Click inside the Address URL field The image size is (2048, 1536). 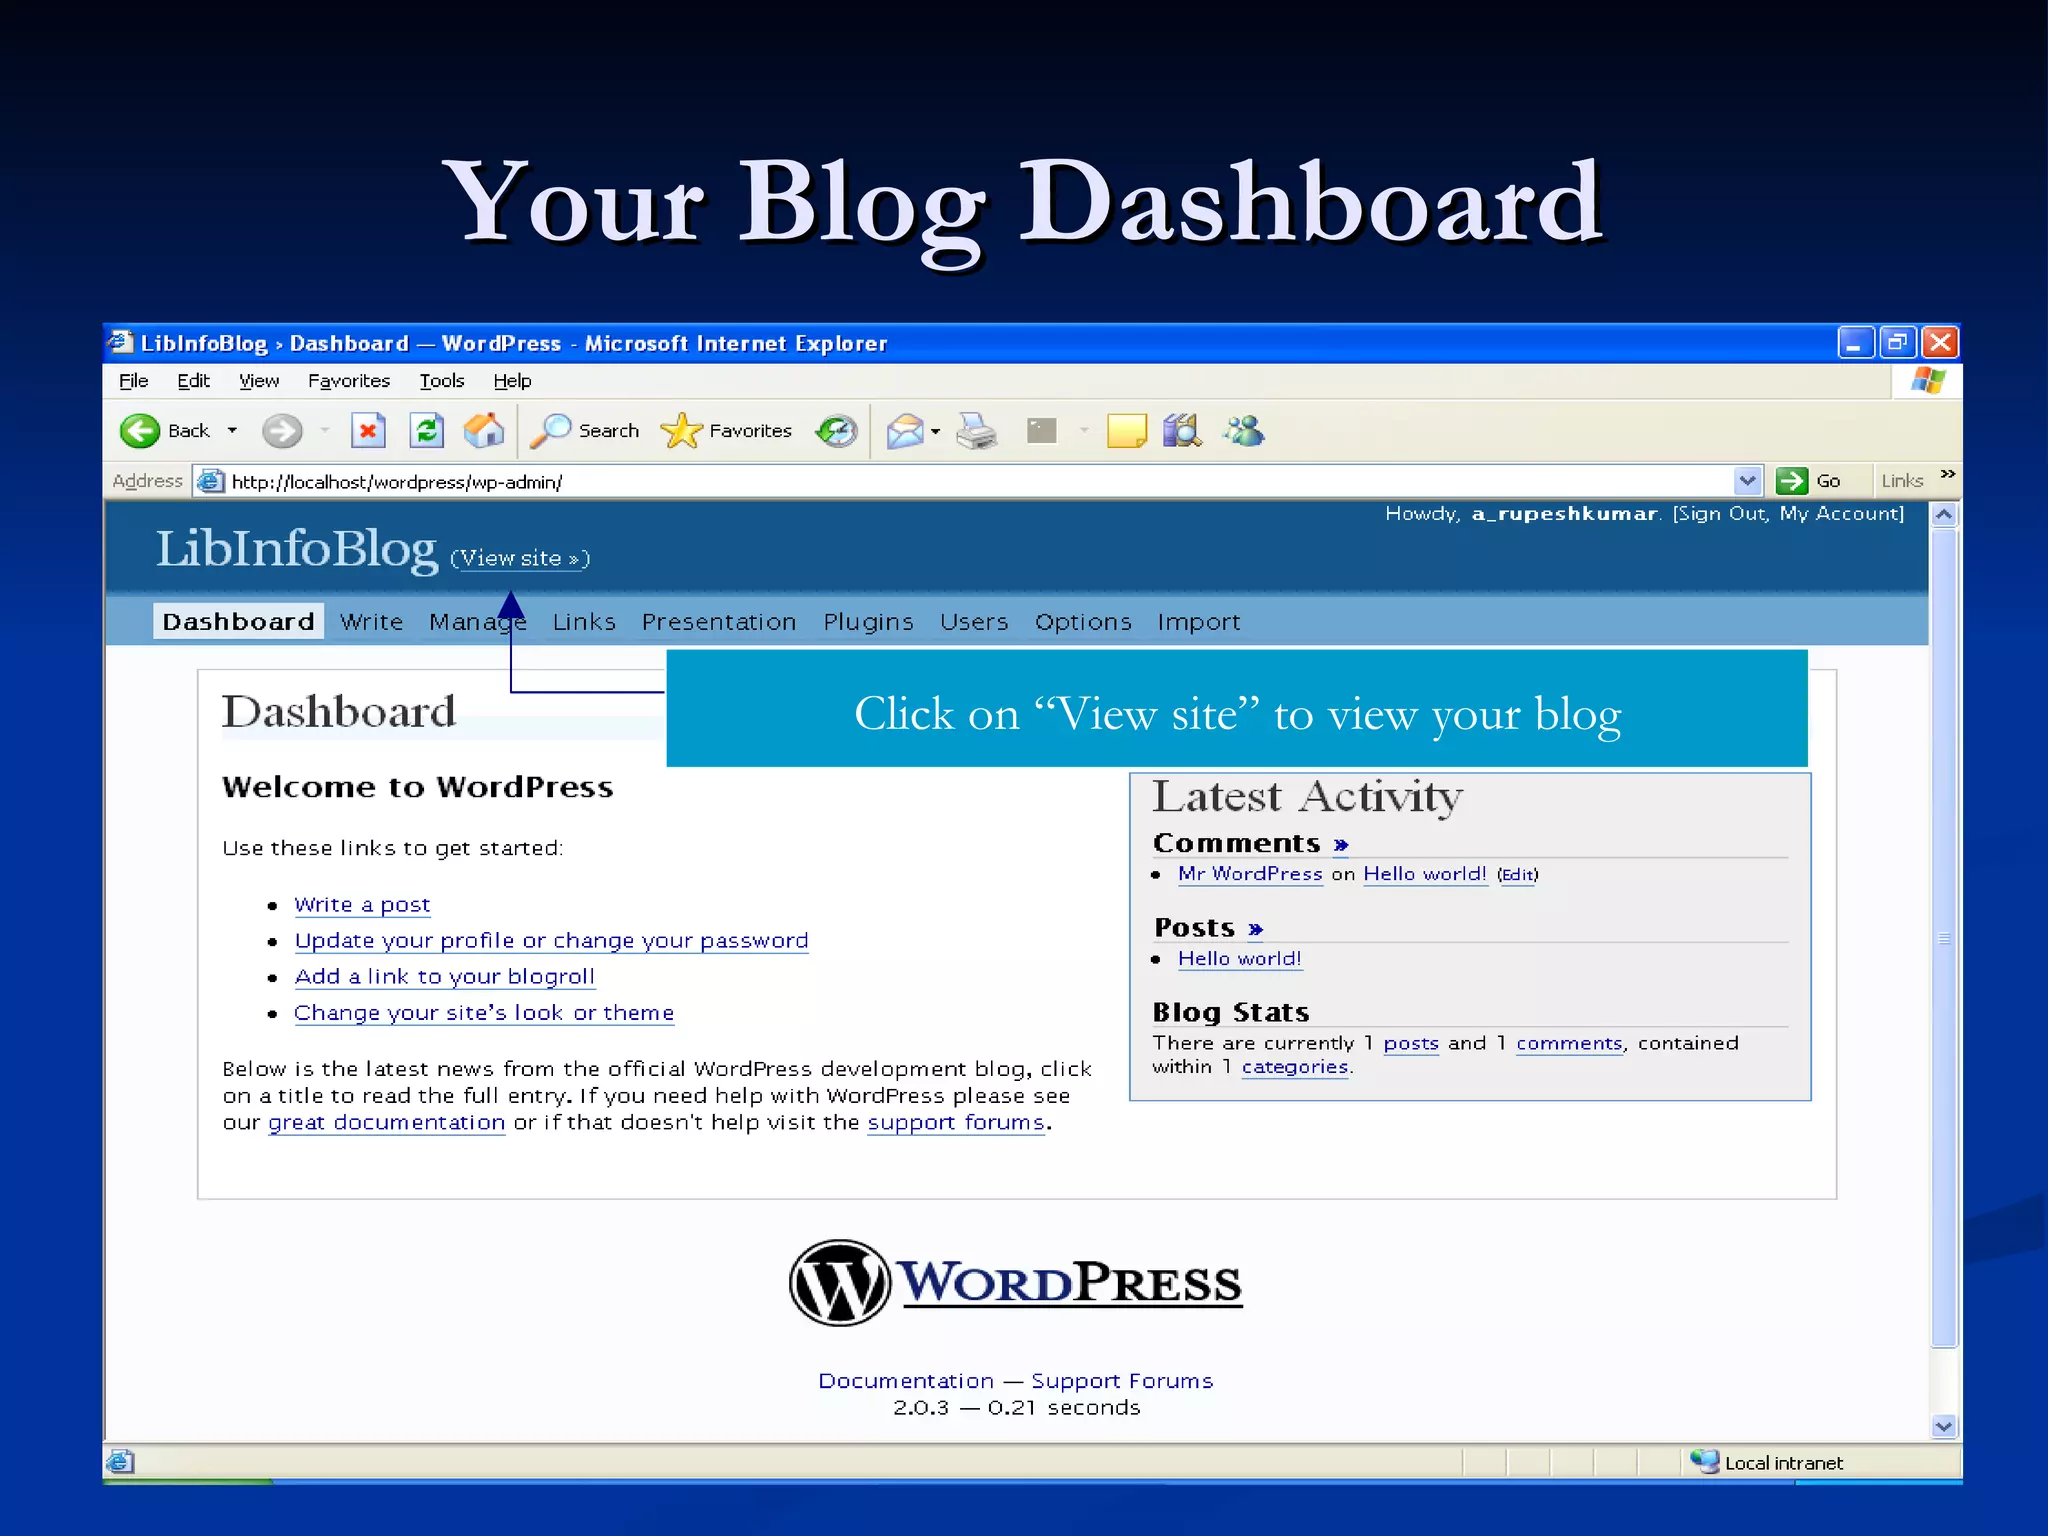pos(980,481)
